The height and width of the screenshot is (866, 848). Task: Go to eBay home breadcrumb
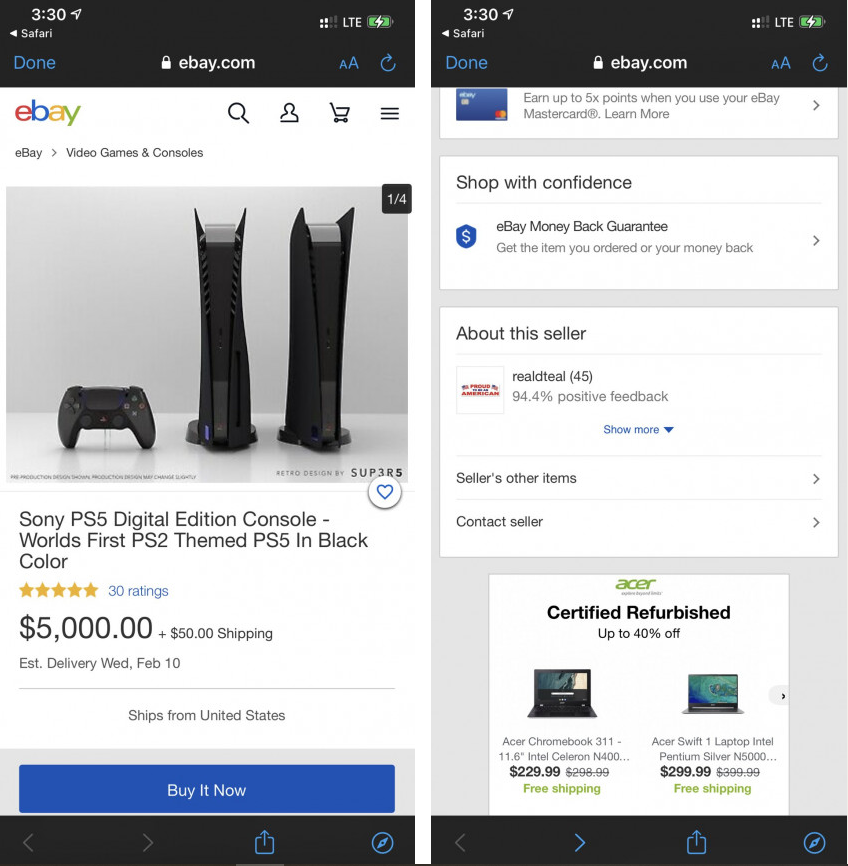28,153
